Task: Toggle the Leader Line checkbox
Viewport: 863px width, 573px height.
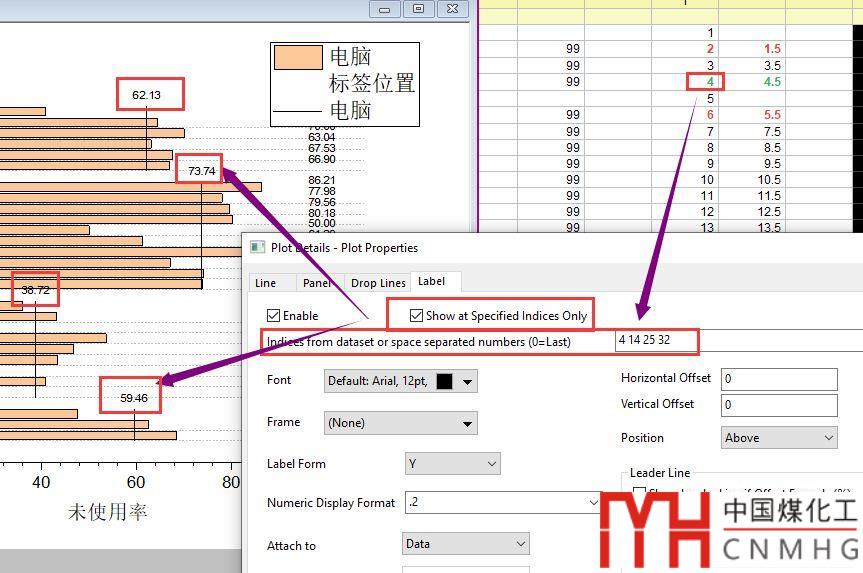Action: click(640, 491)
